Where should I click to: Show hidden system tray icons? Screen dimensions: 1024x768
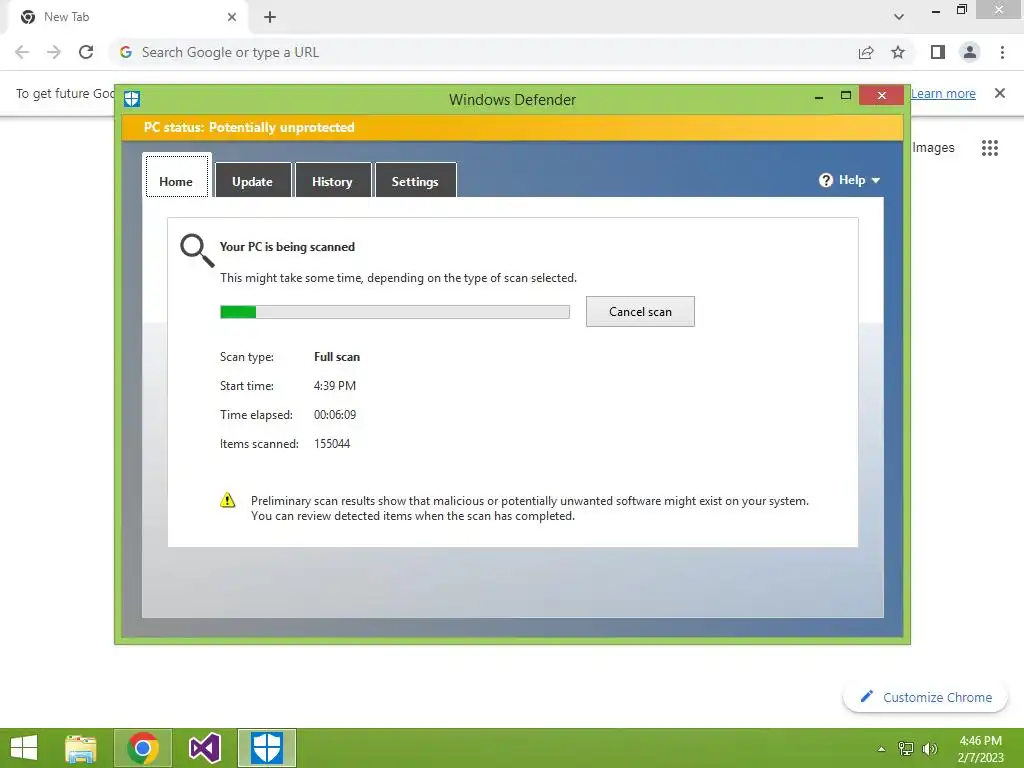tap(881, 749)
